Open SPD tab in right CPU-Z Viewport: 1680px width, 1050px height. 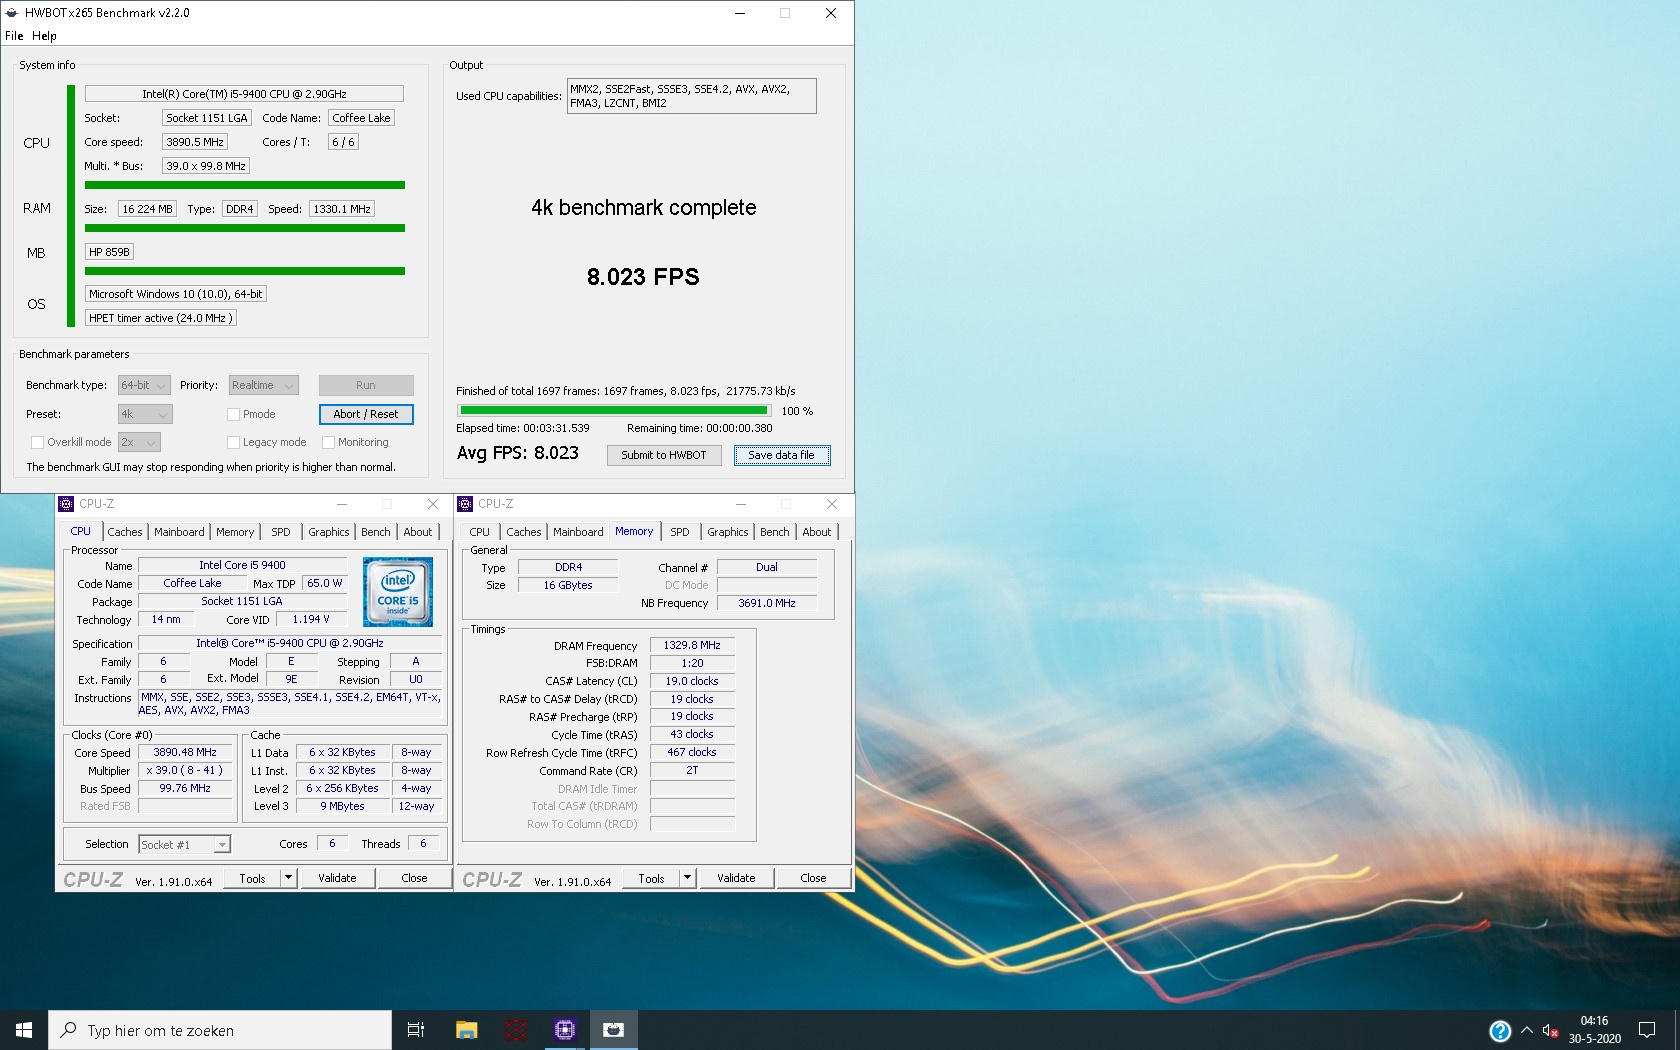(x=680, y=532)
